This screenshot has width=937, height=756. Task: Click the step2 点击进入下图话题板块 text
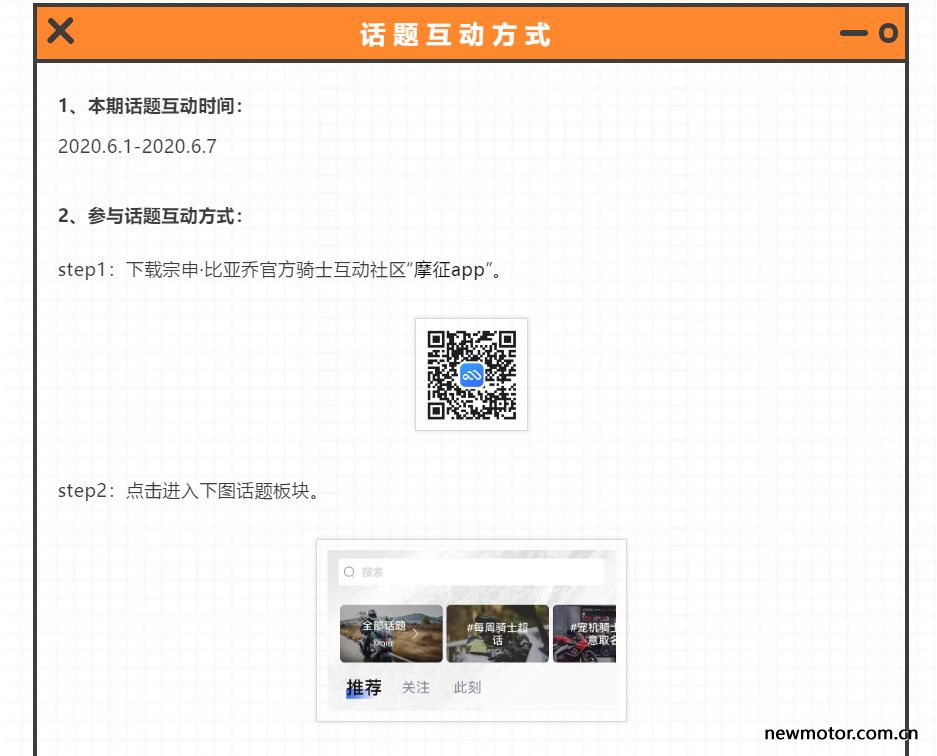click(x=189, y=491)
